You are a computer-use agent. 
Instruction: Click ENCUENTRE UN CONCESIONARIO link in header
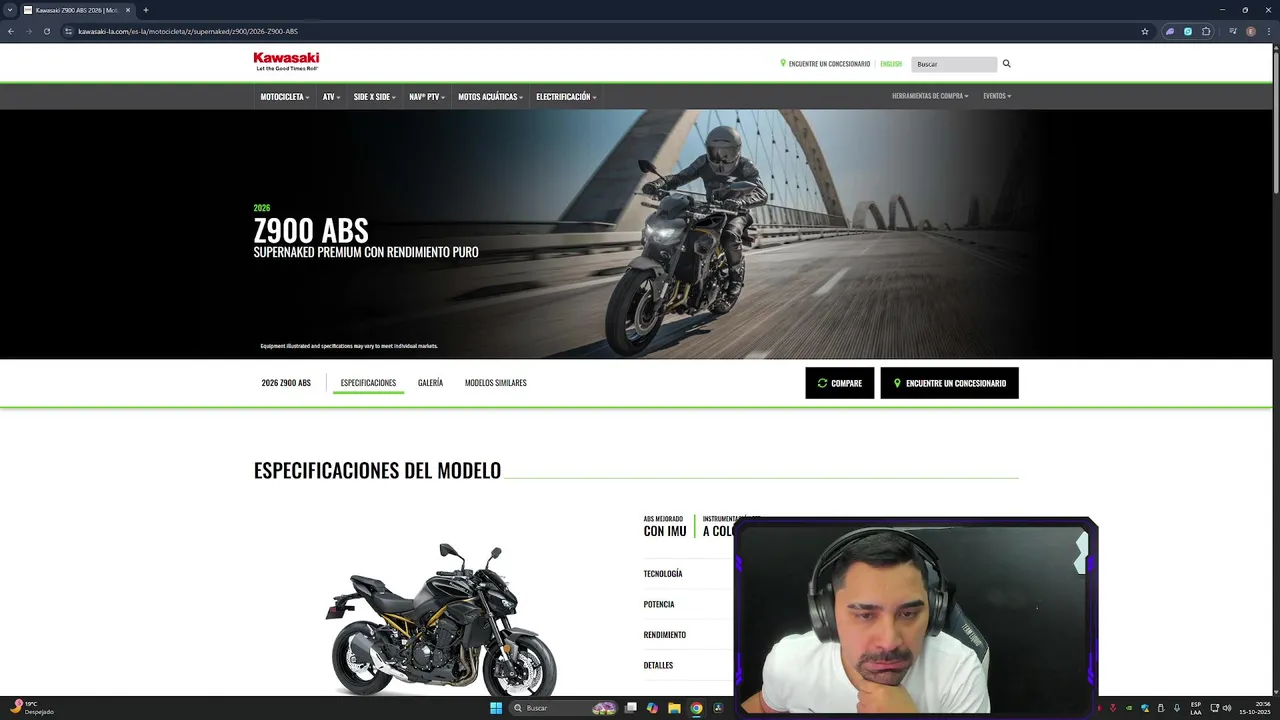pyautogui.click(x=825, y=64)
